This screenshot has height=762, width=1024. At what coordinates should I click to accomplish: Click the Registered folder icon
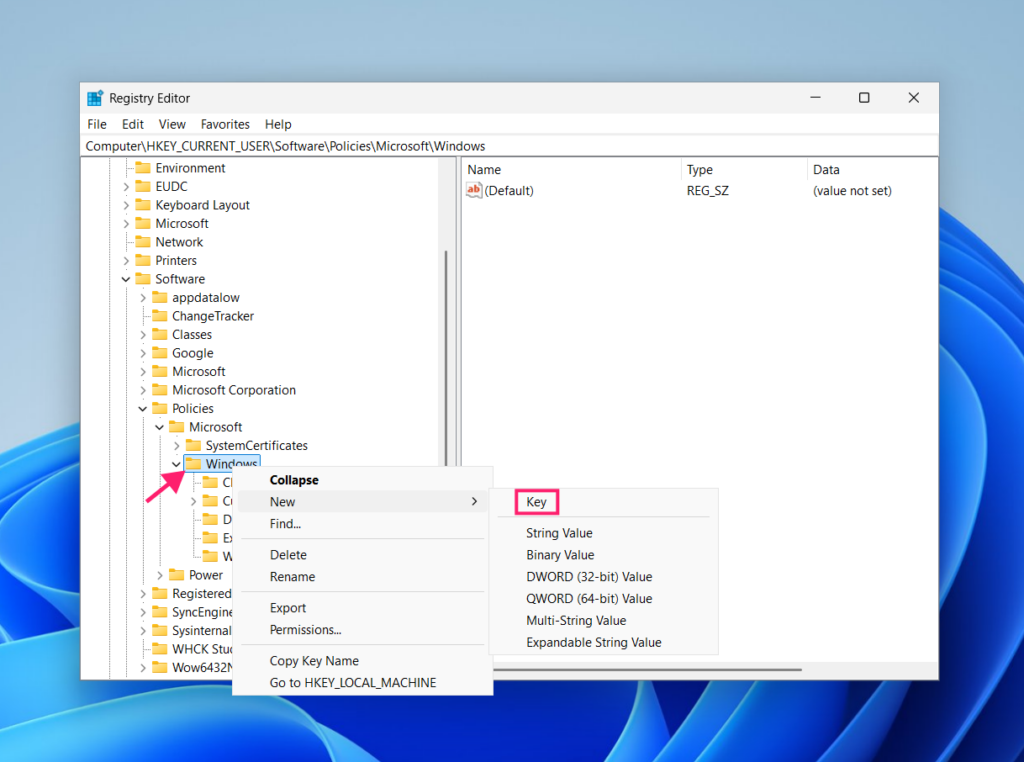point(160,593)
